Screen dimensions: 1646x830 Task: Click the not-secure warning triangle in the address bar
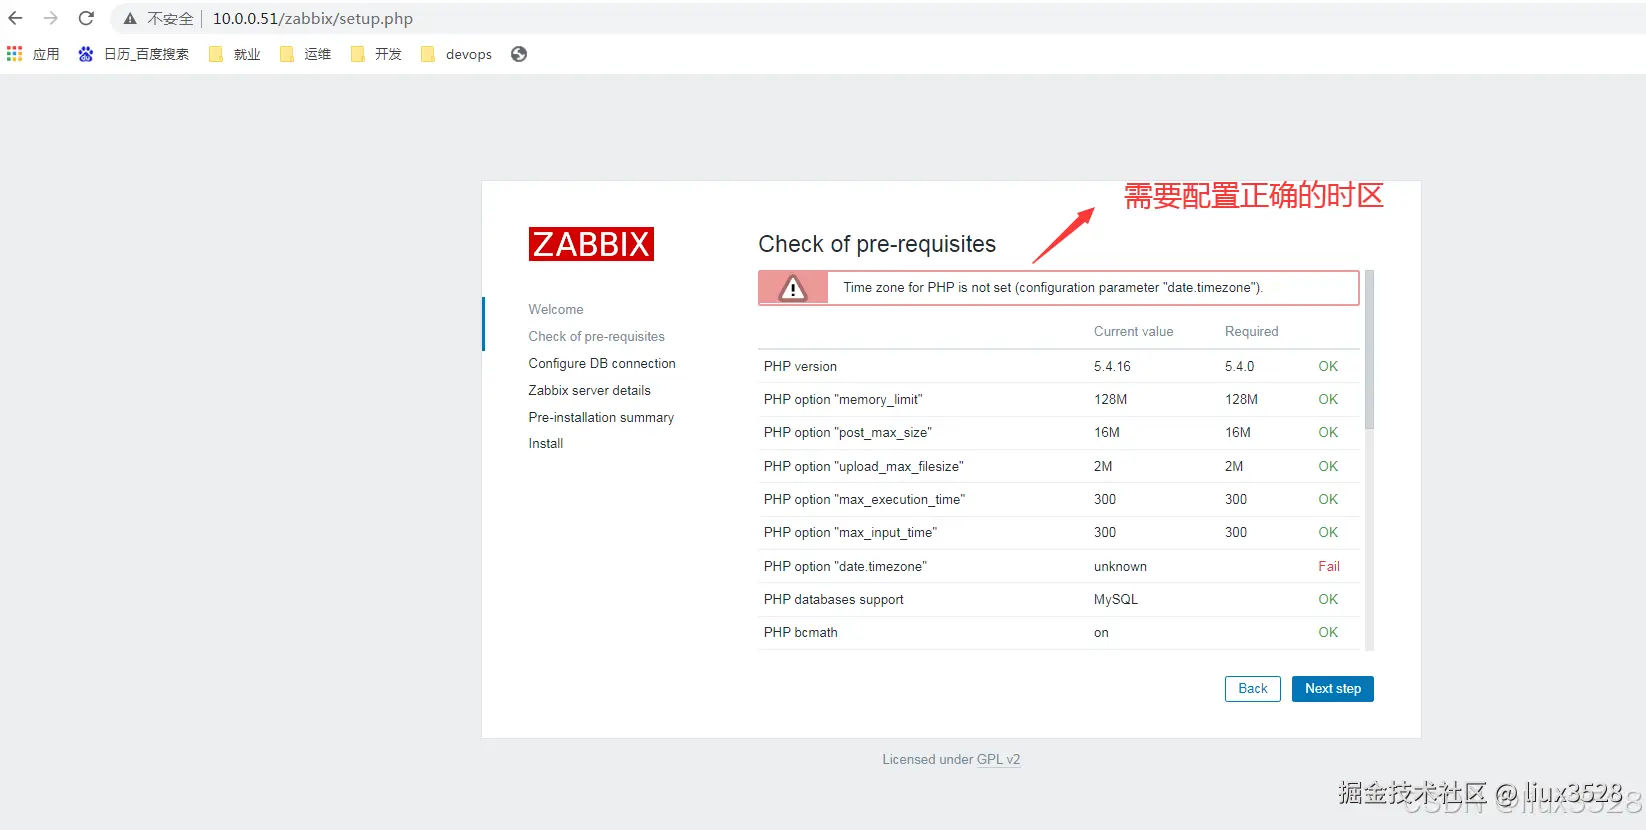130,18
